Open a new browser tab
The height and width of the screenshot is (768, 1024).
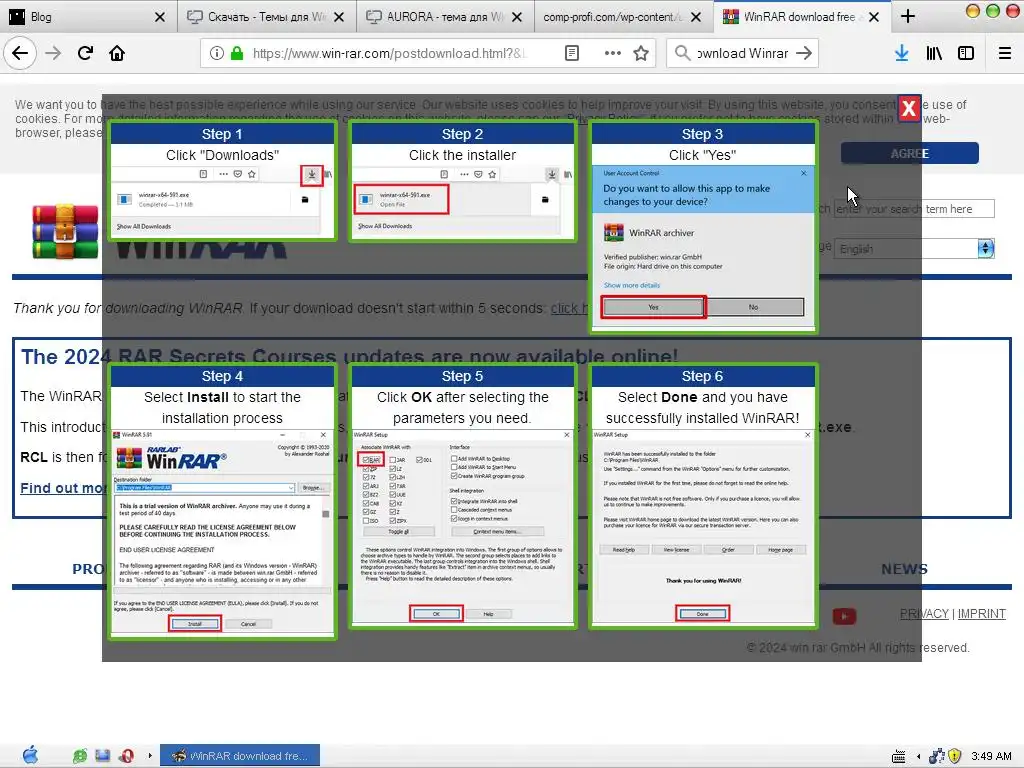(908, 17)
